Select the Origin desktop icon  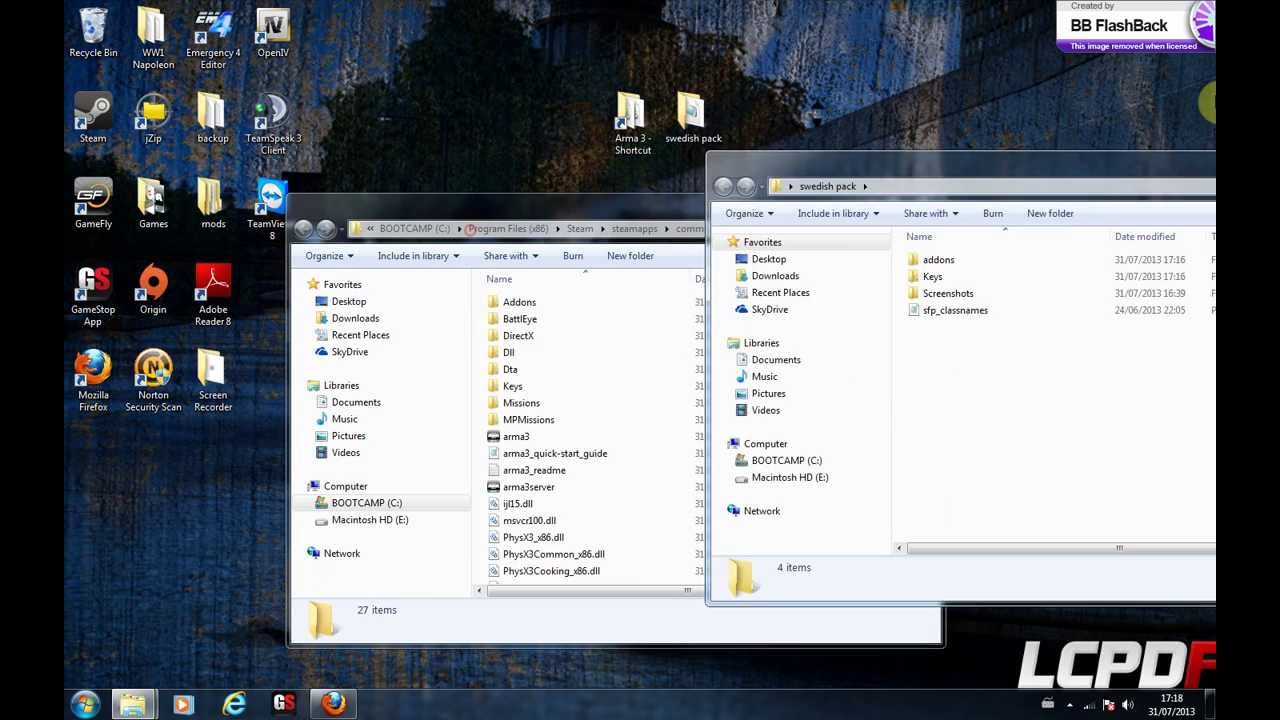pyautogui.click(x=152, y=289)
